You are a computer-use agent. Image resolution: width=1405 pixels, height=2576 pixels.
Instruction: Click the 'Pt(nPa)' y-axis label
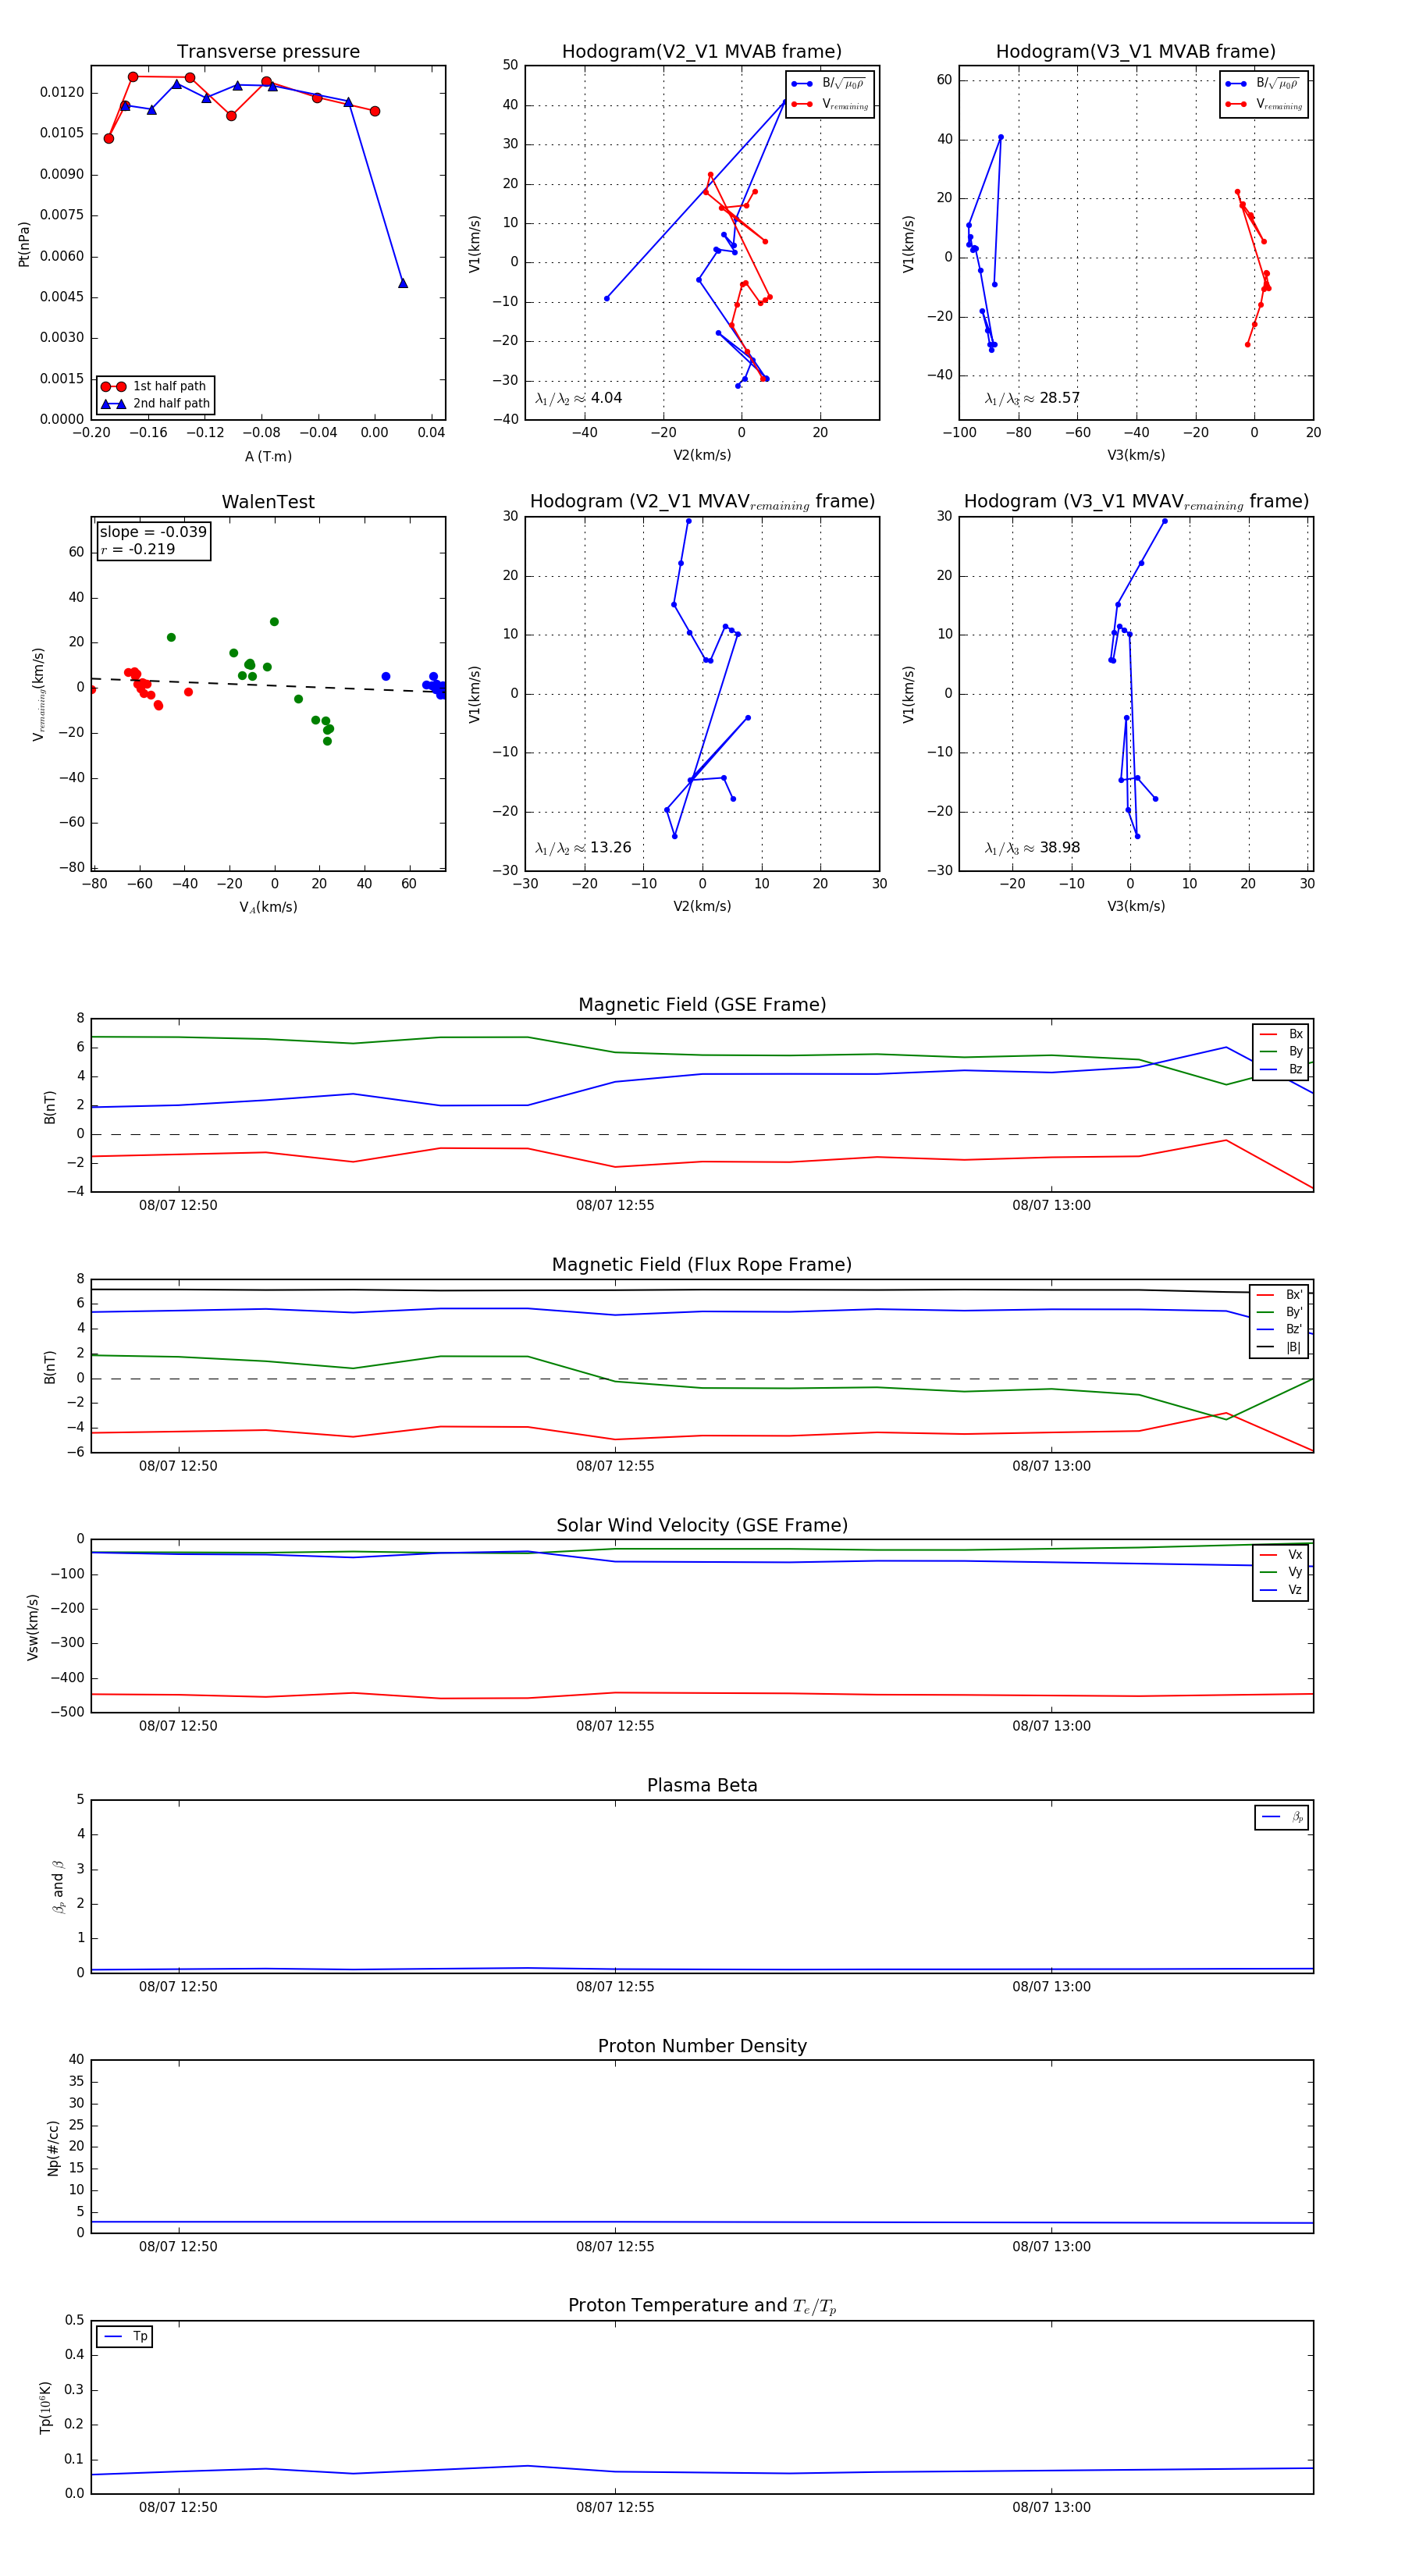pos(24,244)
